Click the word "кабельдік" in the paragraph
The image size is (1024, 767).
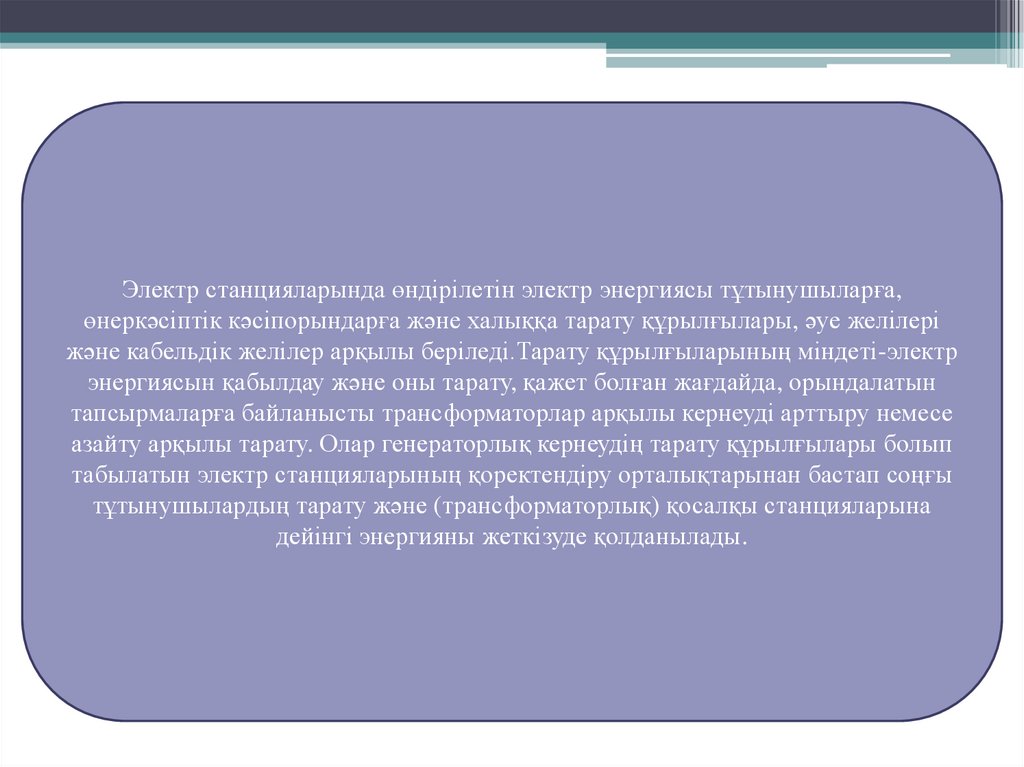click(178, 351)
